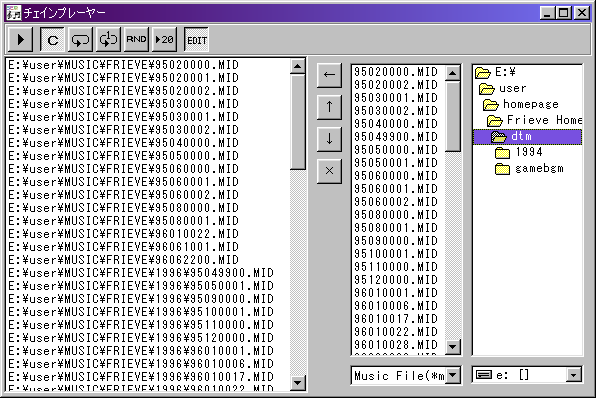Add file with left arrow button
The width and height of the screenshot is (596, 398).
pyautogui.click(x=329, y=75)
